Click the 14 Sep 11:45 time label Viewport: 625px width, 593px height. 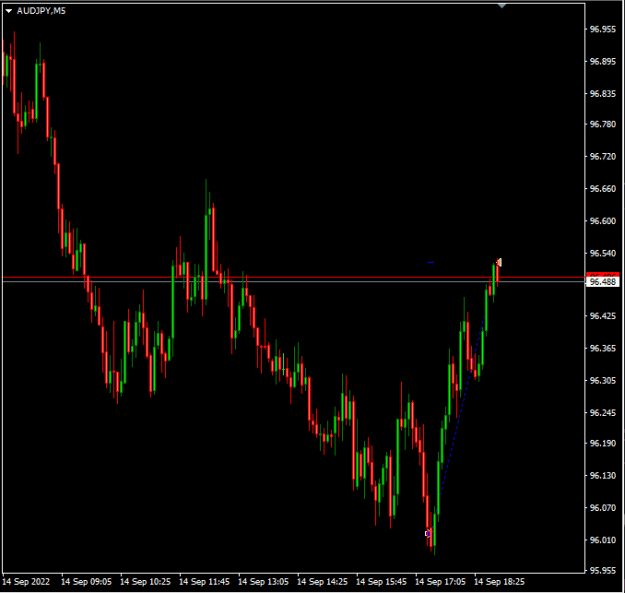click(x=204, y=582)
